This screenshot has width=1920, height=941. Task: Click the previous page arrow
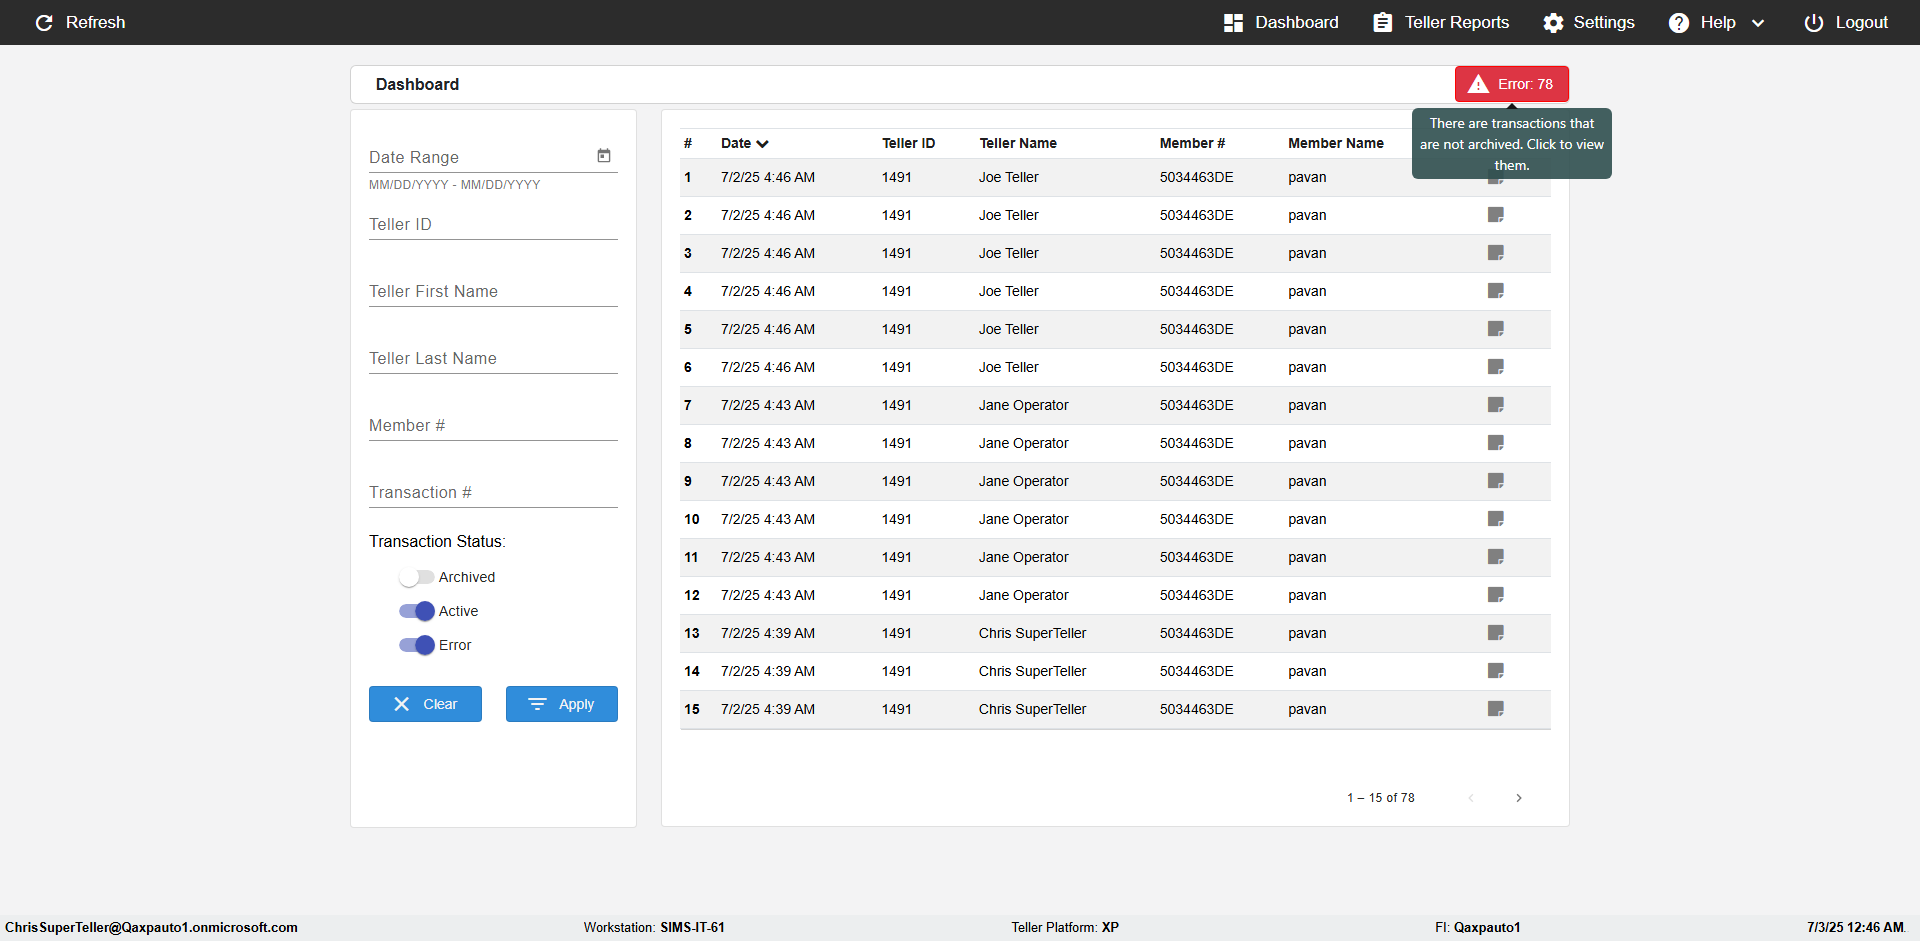click(x=1471, y=798)
